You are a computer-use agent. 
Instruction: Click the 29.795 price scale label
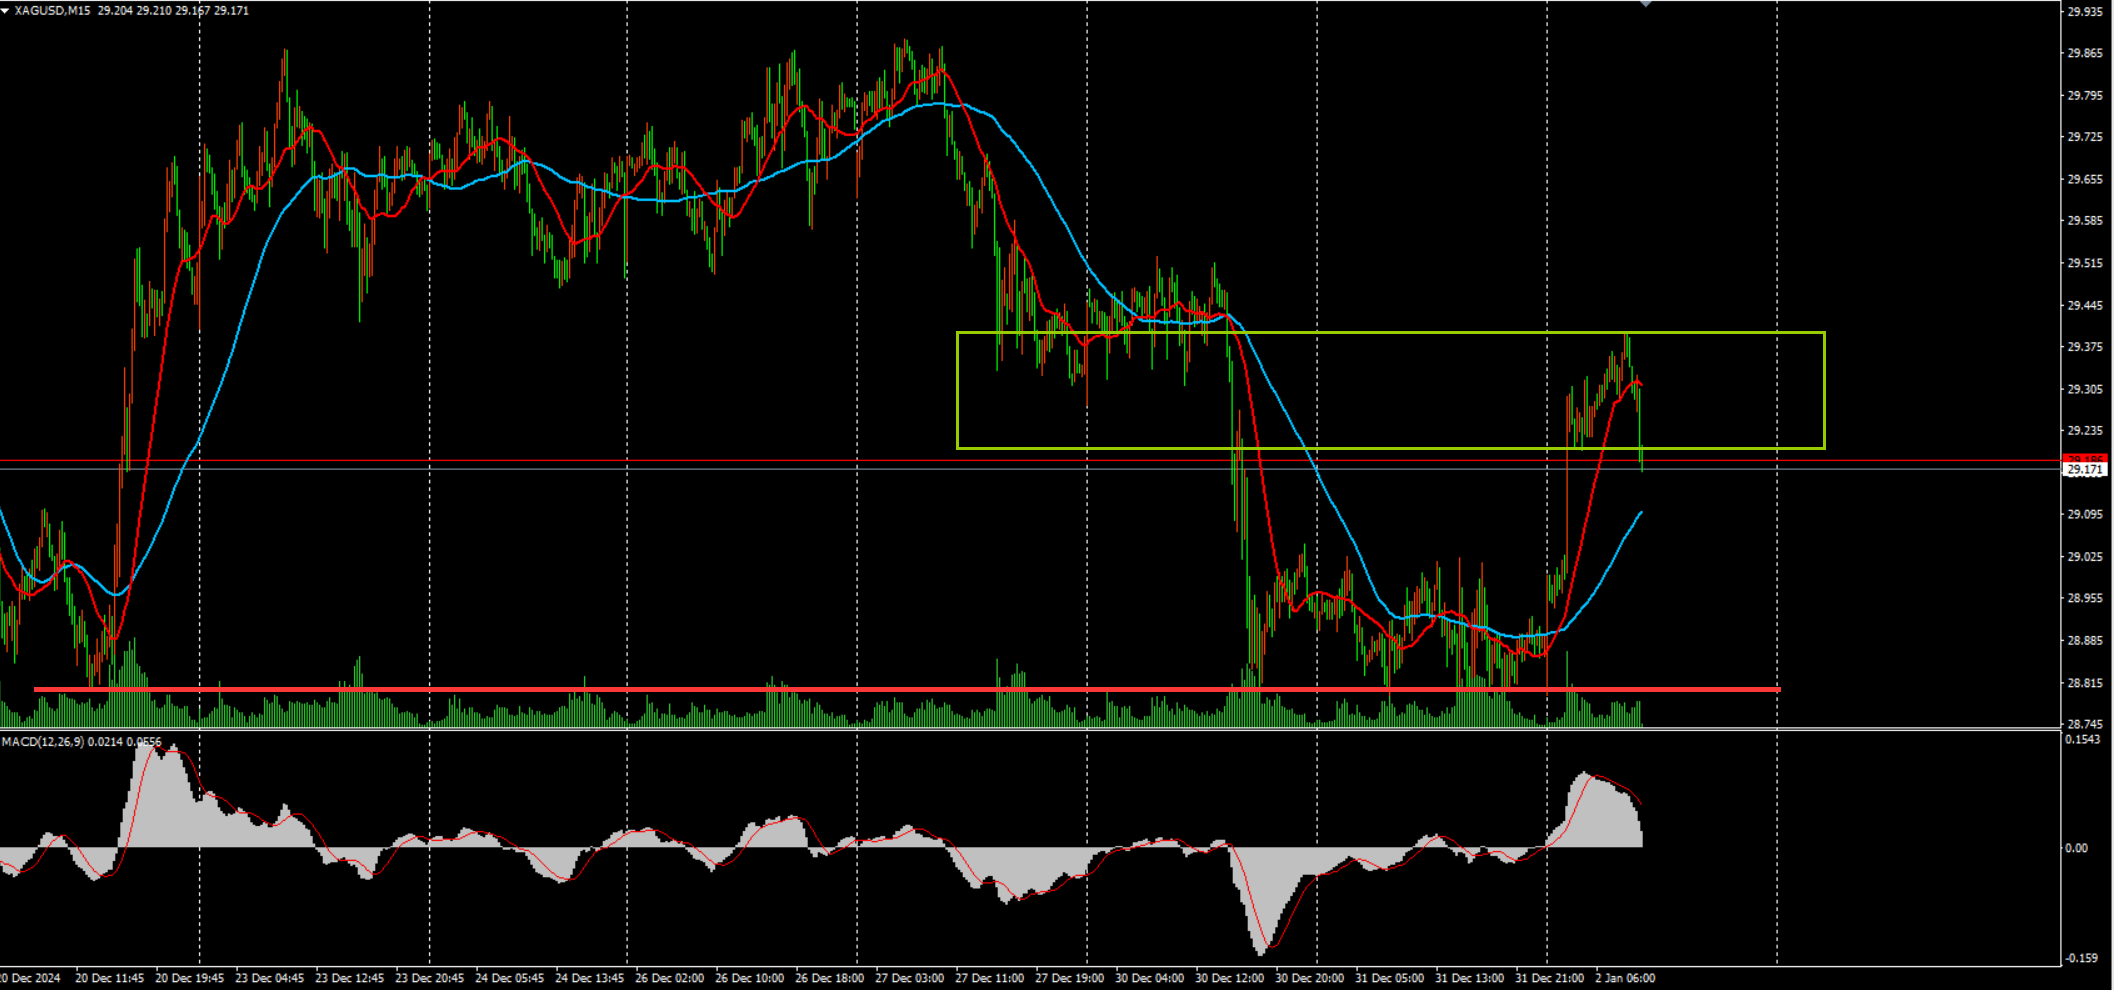2085,95
